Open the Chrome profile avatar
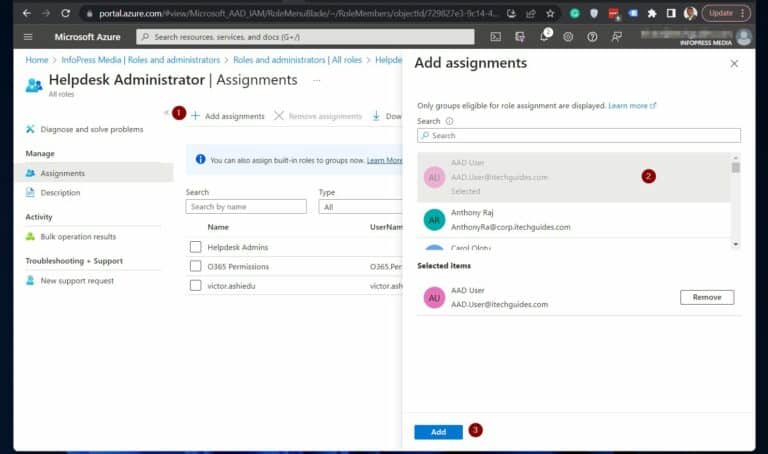 (x=690, y=13)
